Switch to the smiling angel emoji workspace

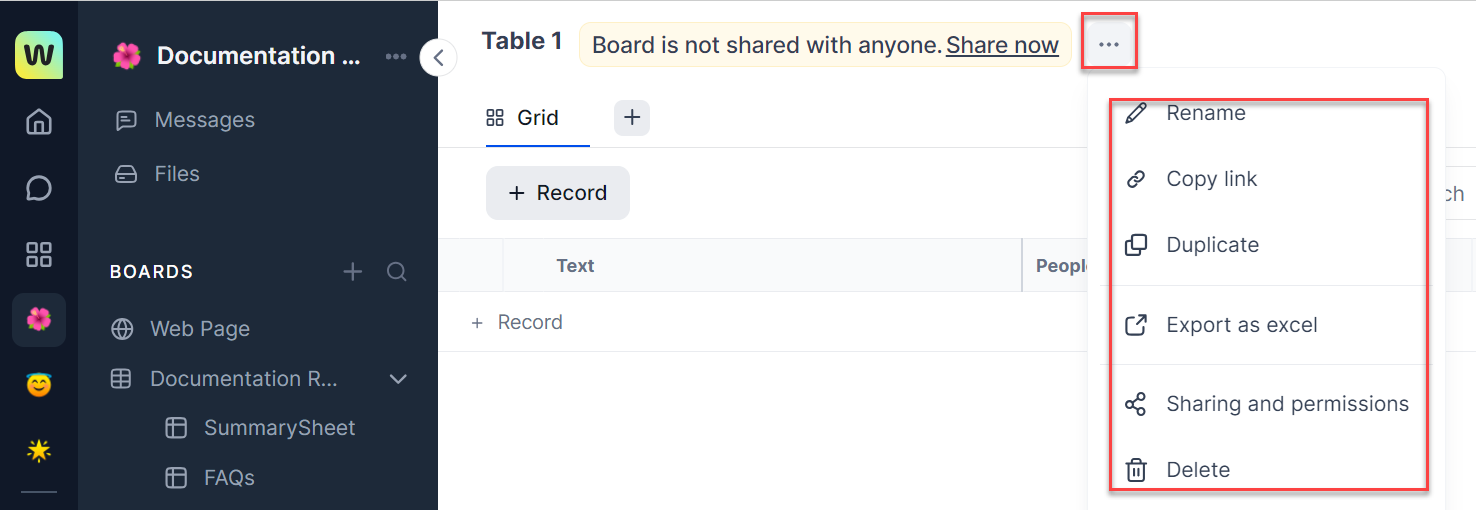39,385
